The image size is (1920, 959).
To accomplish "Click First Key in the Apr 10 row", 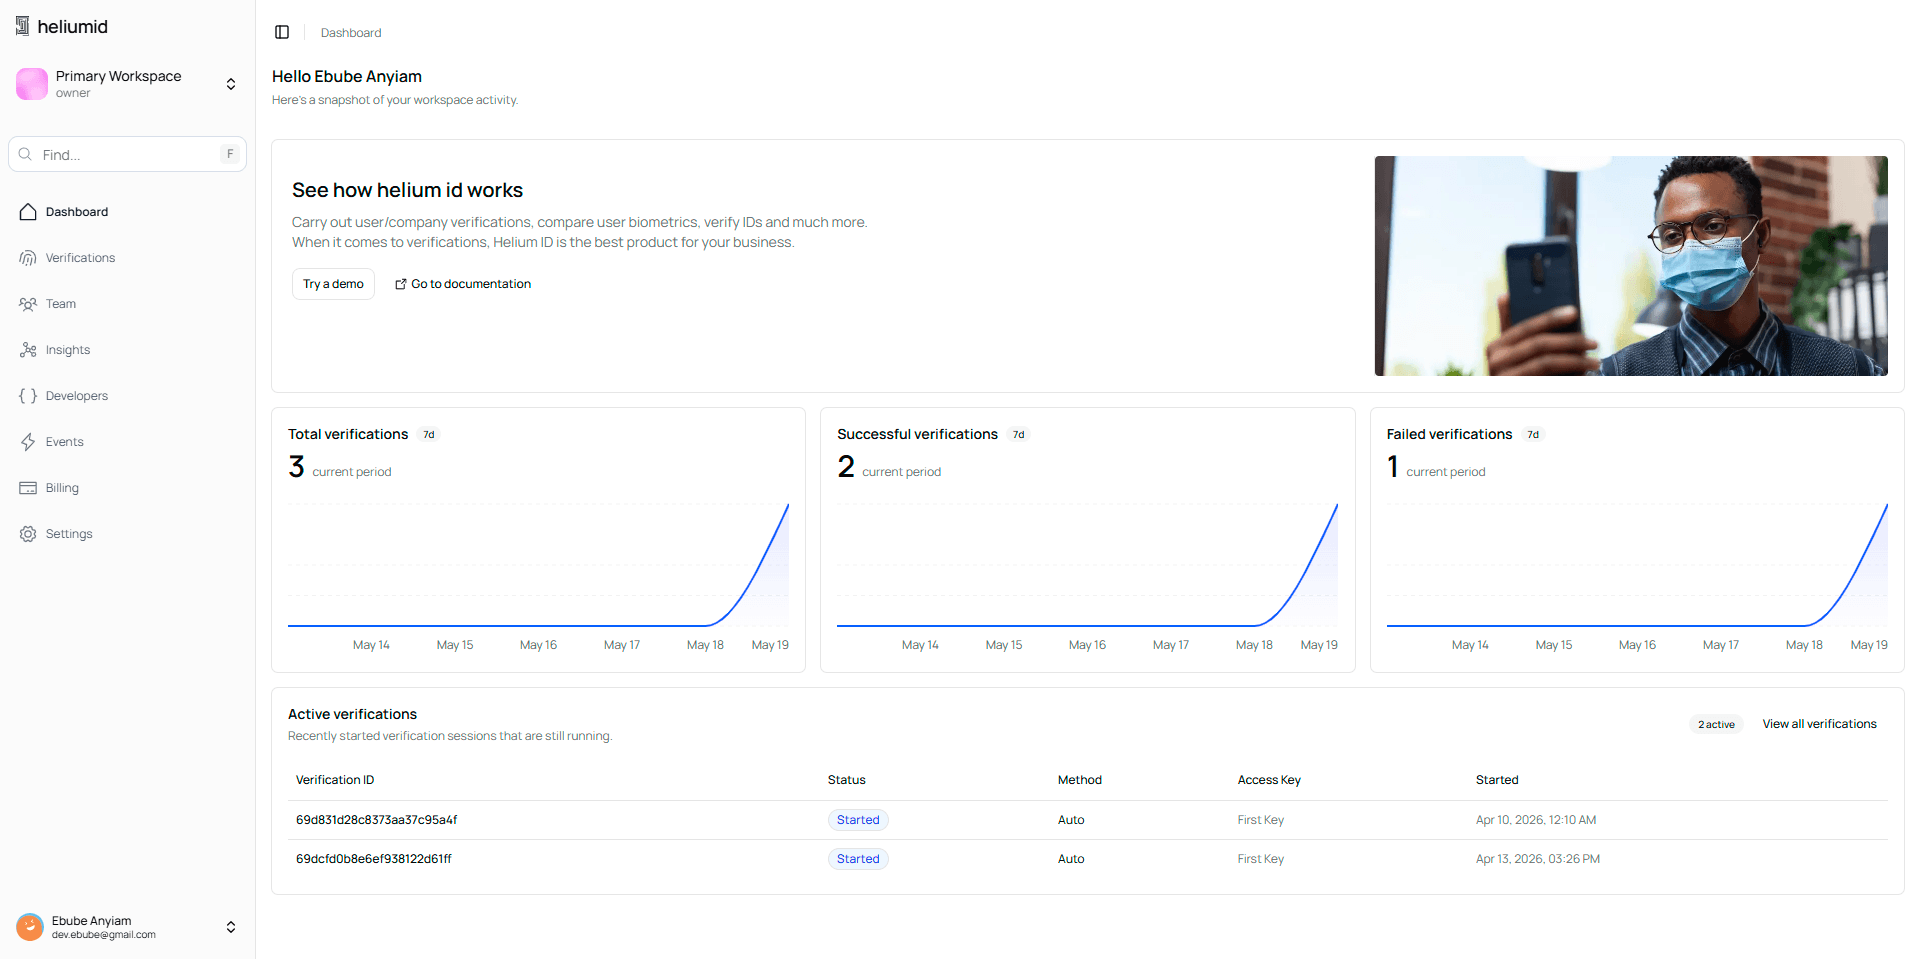I will [1260, 820].
